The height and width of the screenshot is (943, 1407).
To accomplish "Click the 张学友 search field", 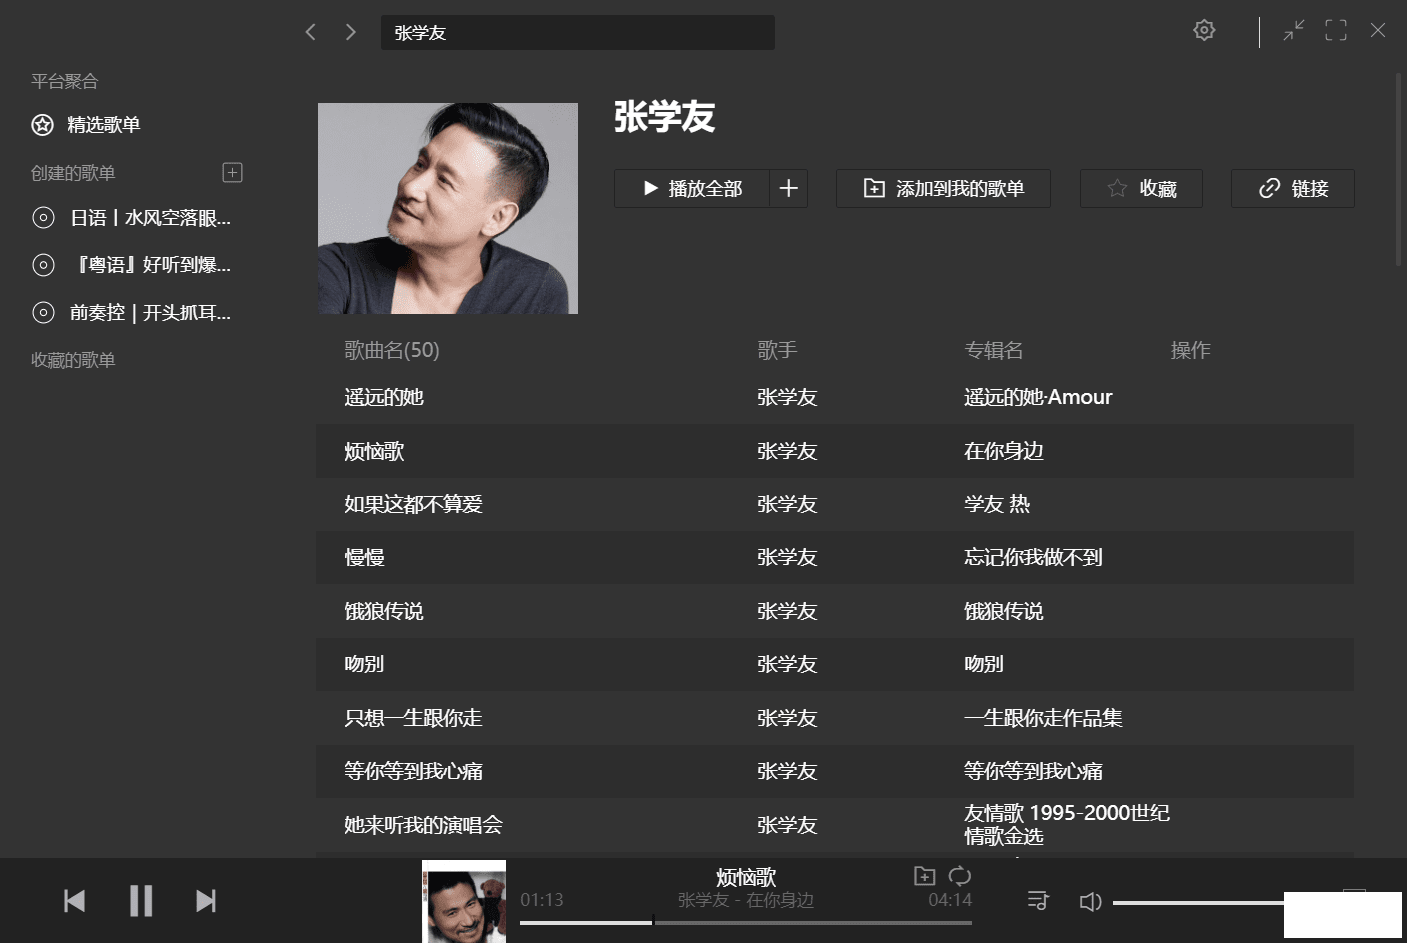I will (x=578, y=33).
